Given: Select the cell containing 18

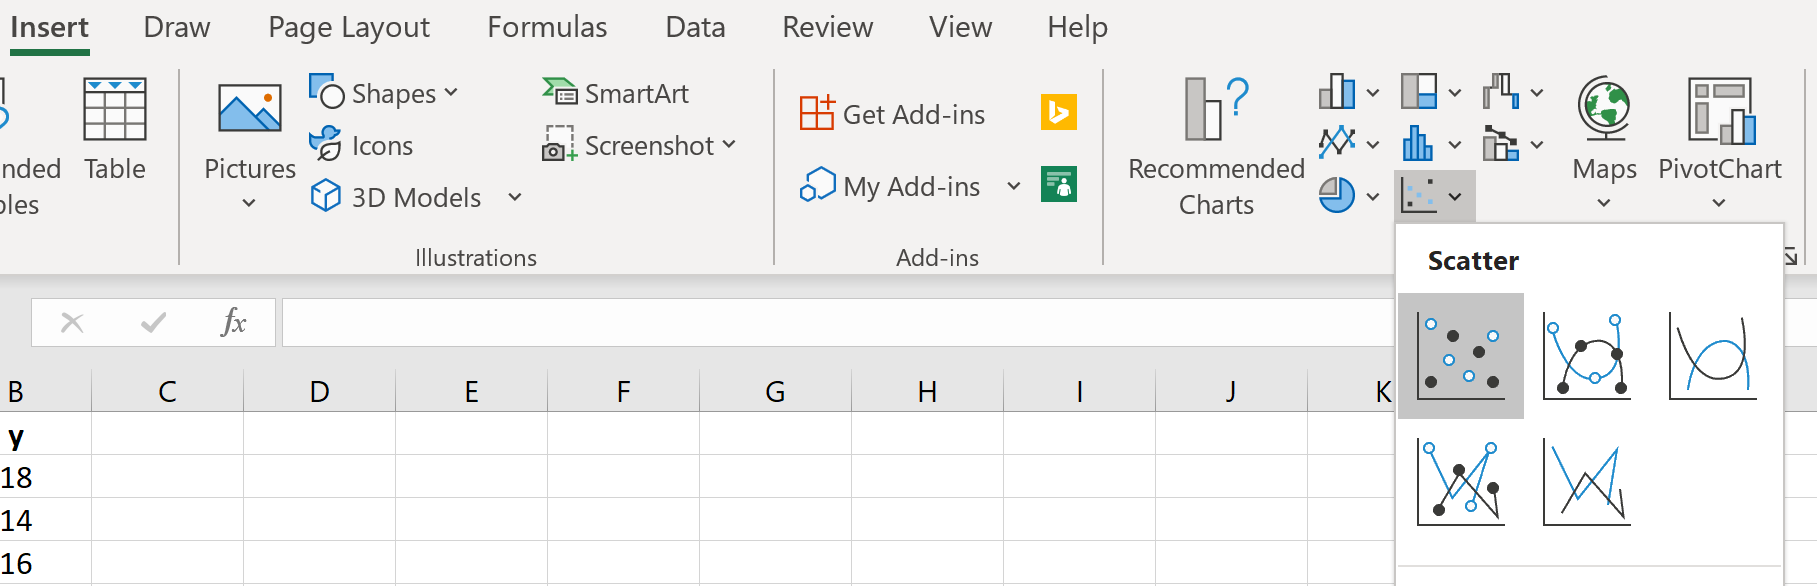Looking at the screenshot, I should click(45, 477).
